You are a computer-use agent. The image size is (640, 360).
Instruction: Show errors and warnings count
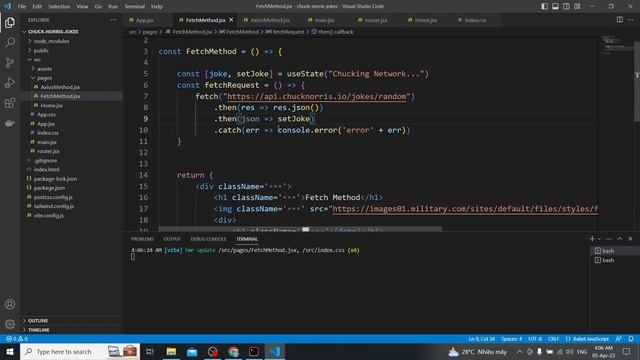17,339
